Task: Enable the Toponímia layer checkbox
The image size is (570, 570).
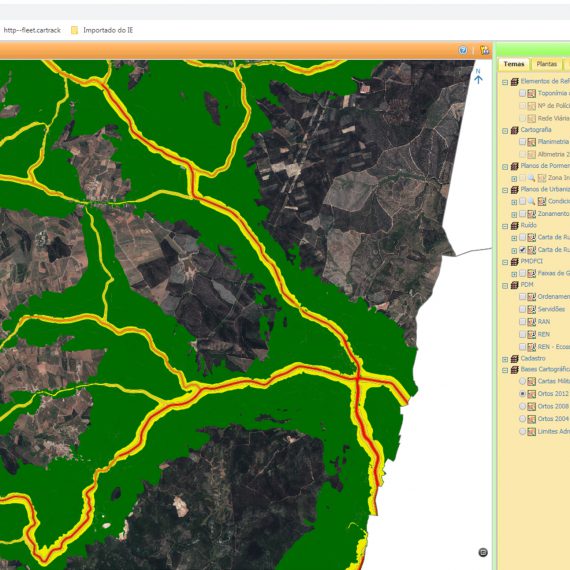Action: coord(522,93)
